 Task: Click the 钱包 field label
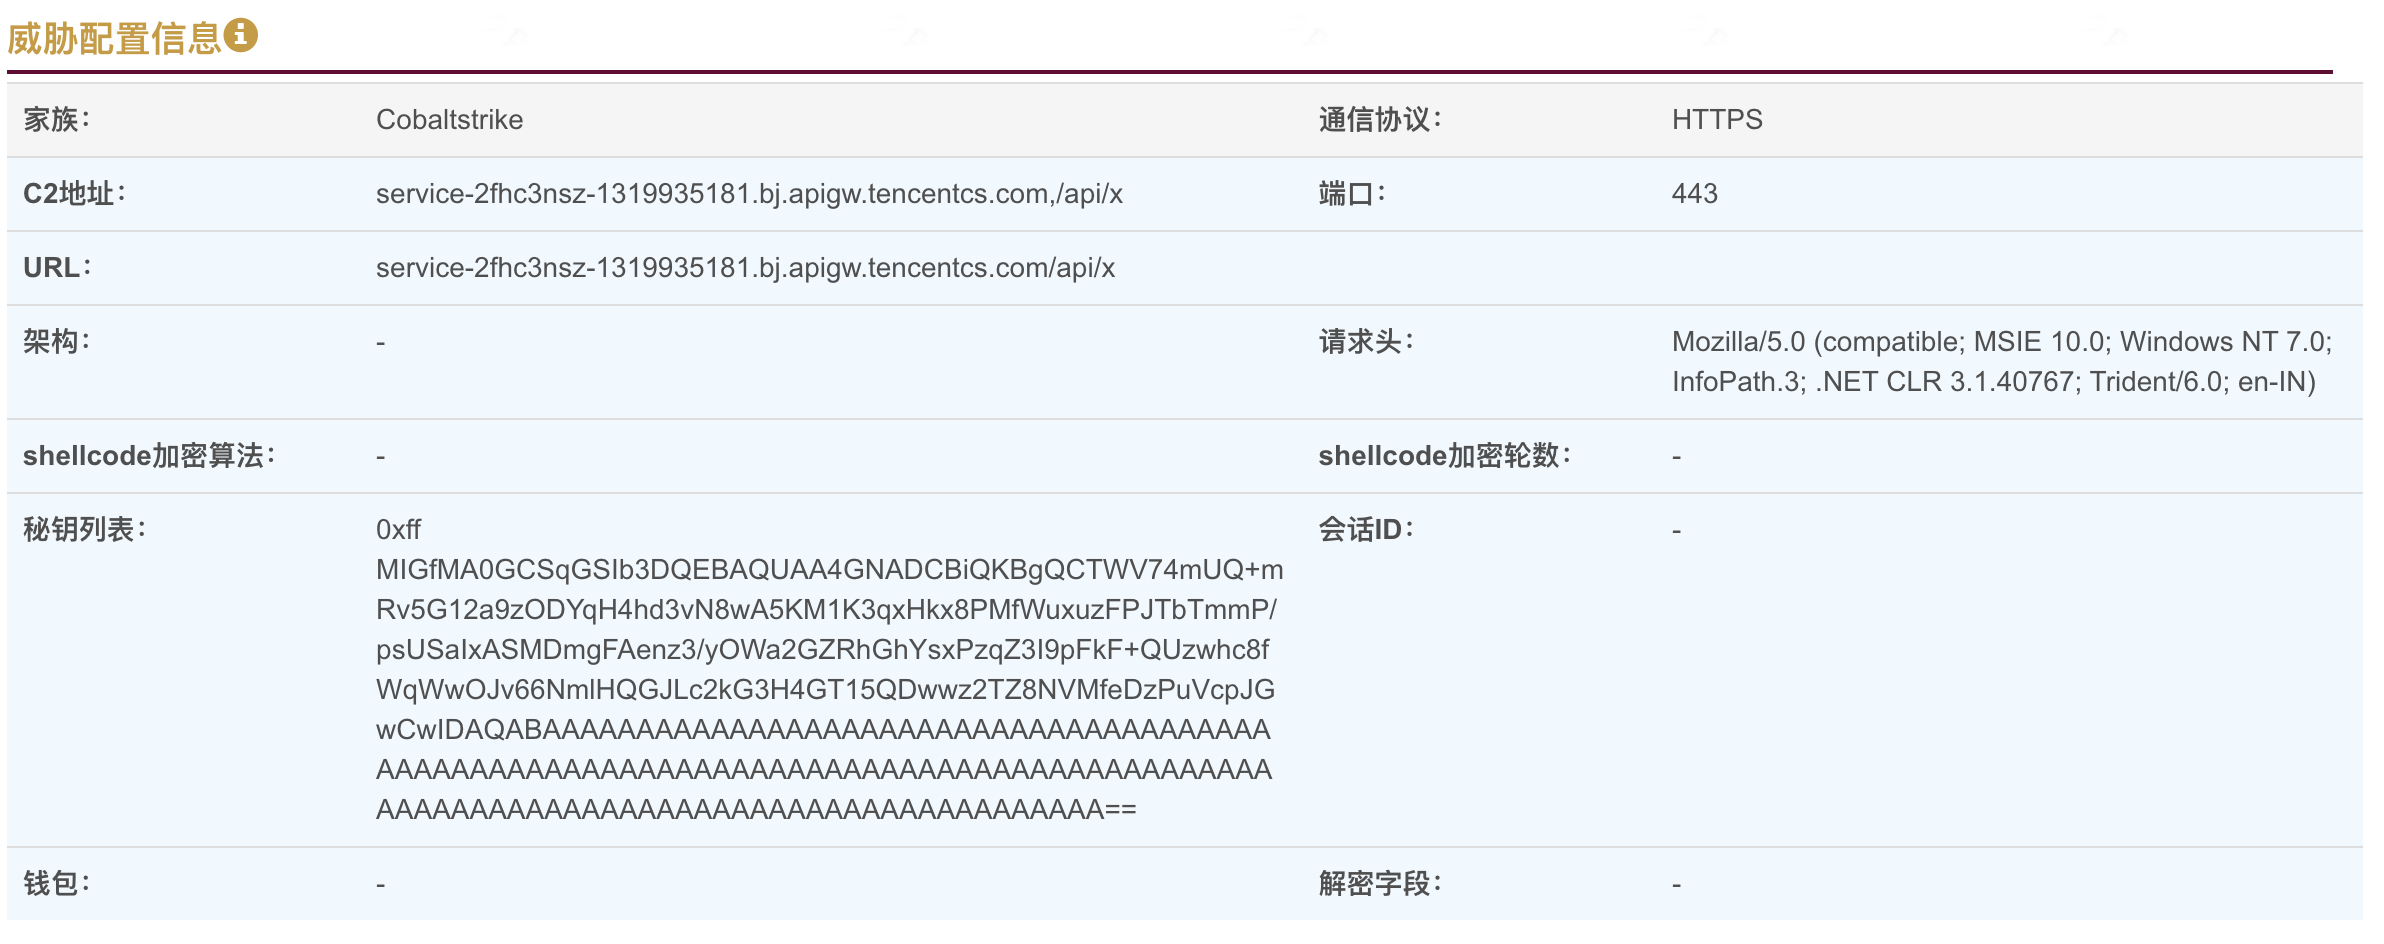[57, 884]
